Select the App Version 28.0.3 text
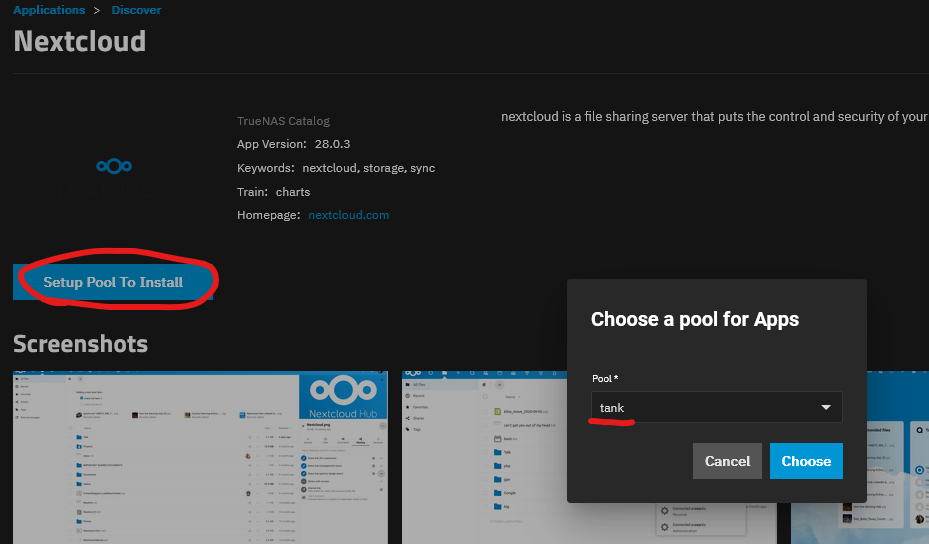This screenshot has height=544, width=929. tap(293, 144)
